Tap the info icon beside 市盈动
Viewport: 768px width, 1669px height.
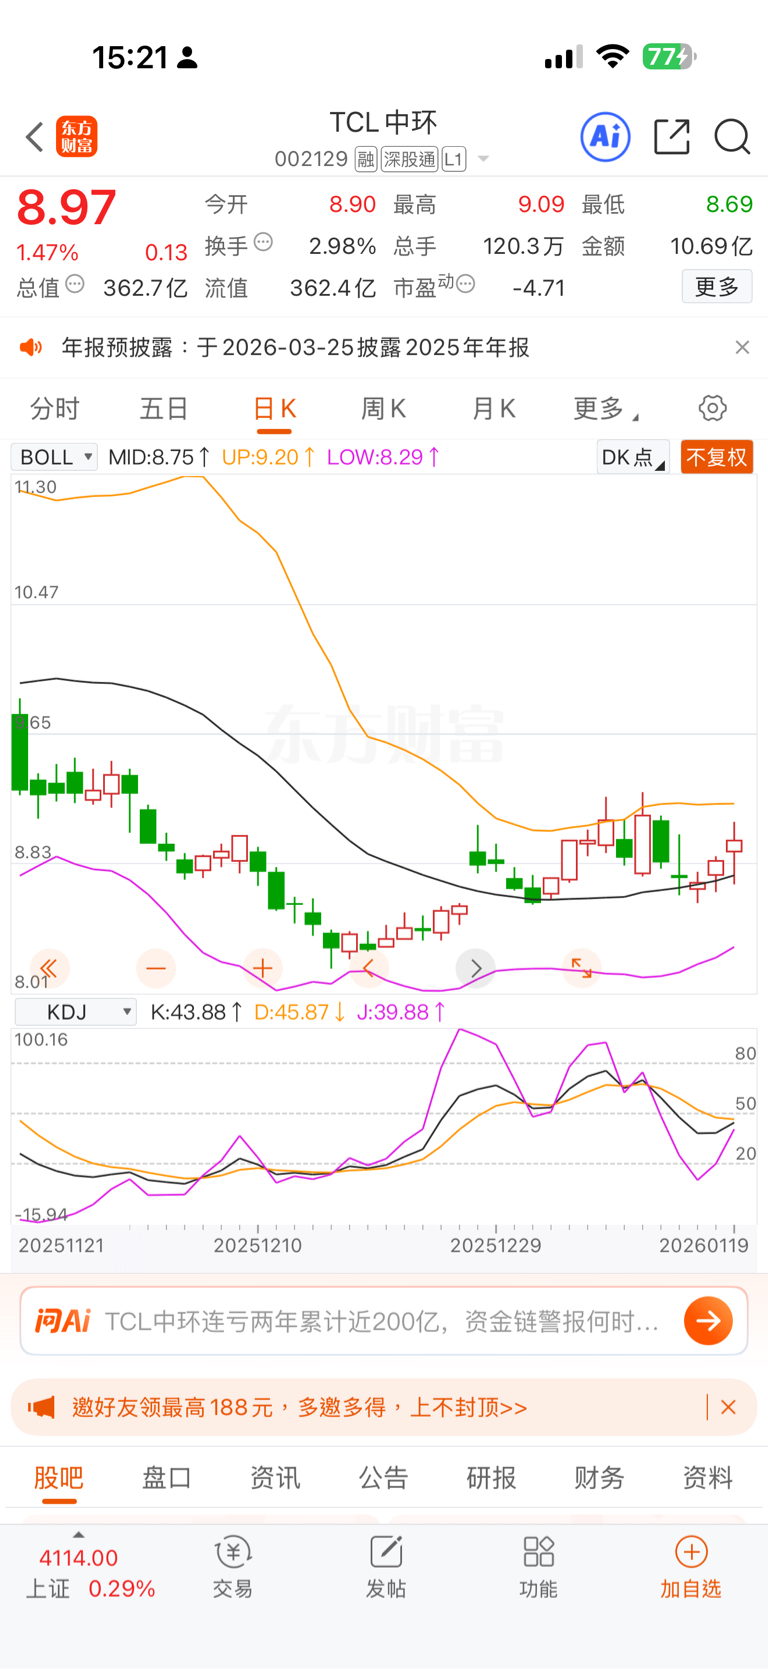click(465, 285)
